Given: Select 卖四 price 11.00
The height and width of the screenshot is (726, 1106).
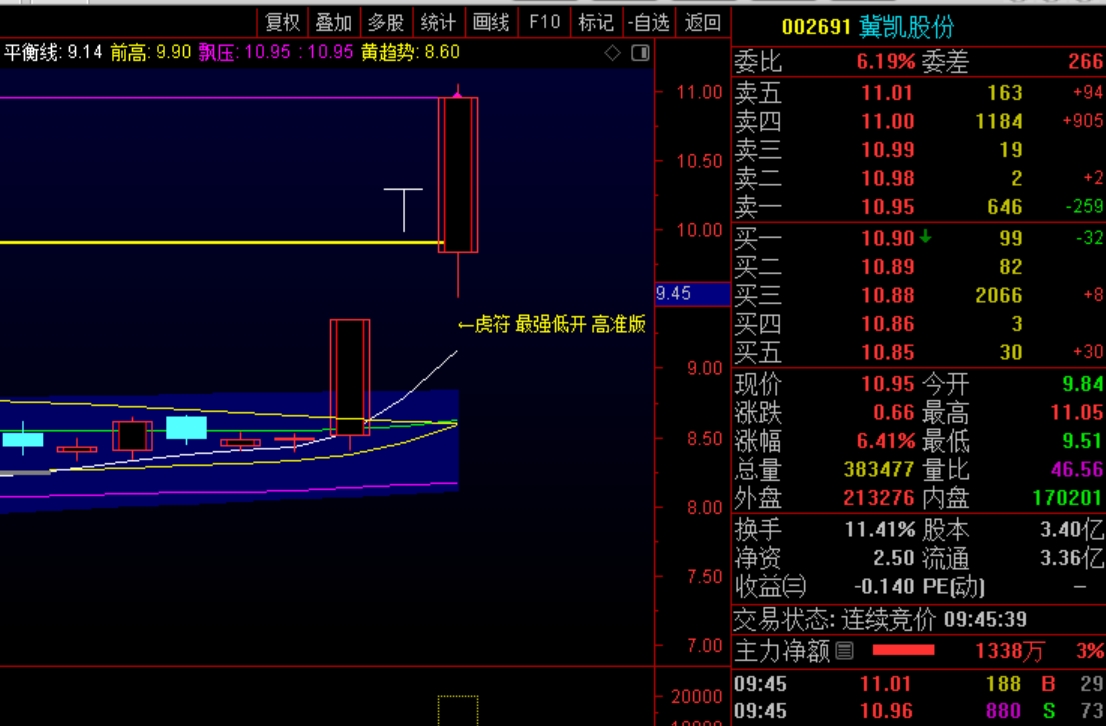Looking at the screenshot, I should [x=887, y=121].
